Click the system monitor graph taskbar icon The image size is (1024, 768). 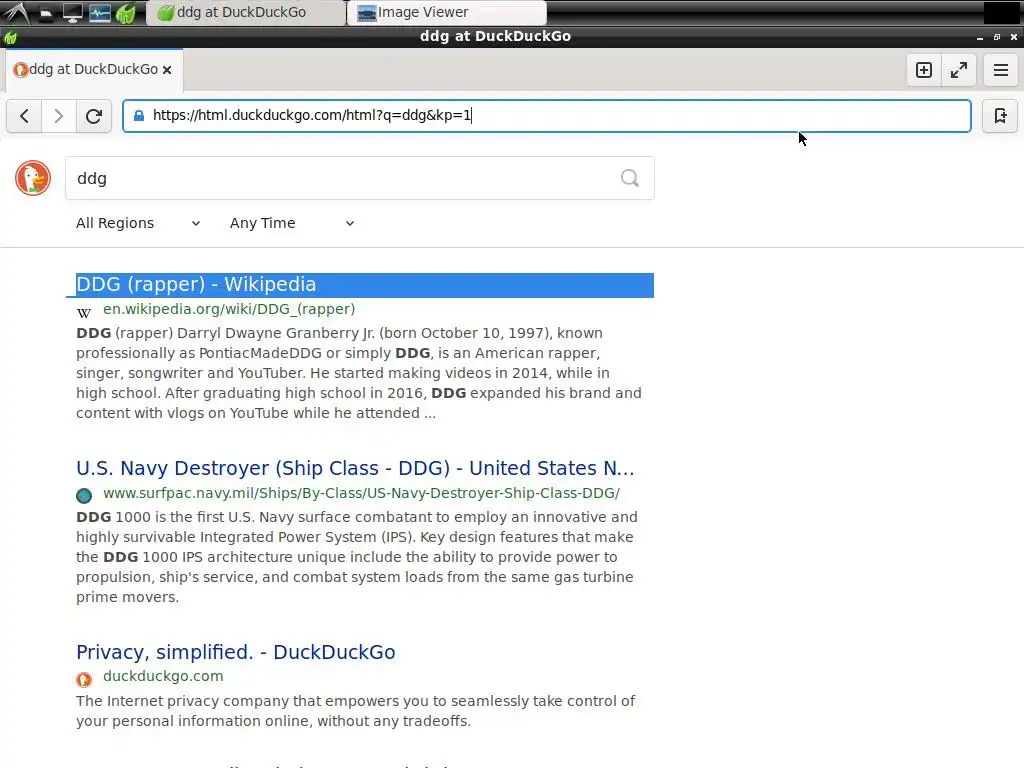[100, 12]
